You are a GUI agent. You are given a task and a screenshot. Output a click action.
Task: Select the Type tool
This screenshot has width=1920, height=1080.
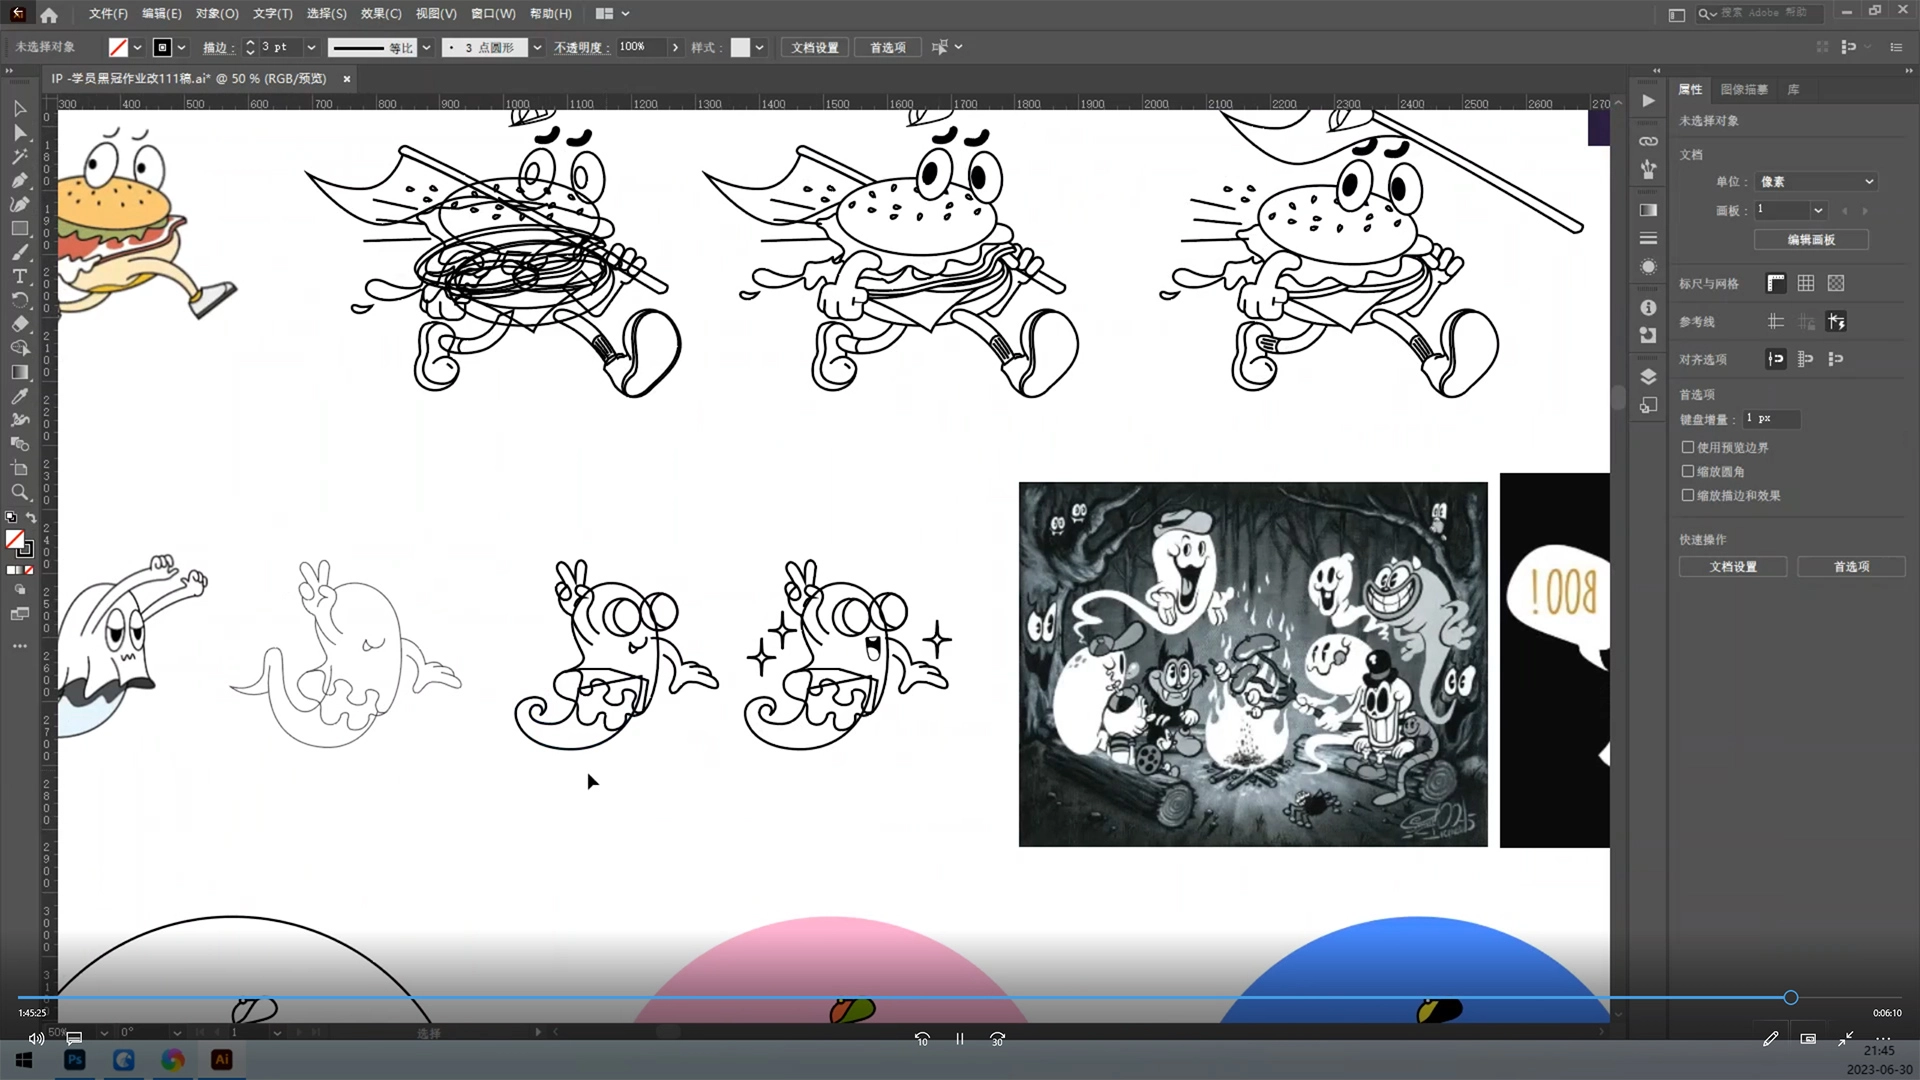point(19,276)
